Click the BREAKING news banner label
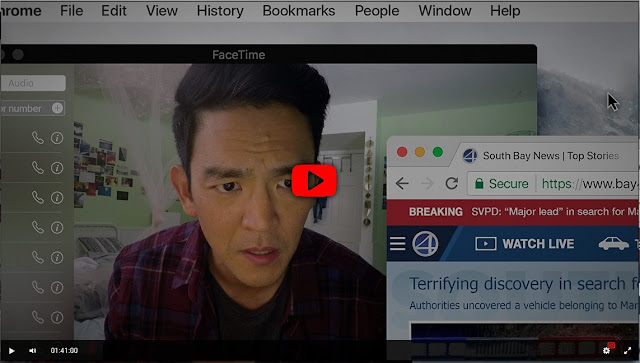Viewport: 640px width, 363px height. (436, 212)
